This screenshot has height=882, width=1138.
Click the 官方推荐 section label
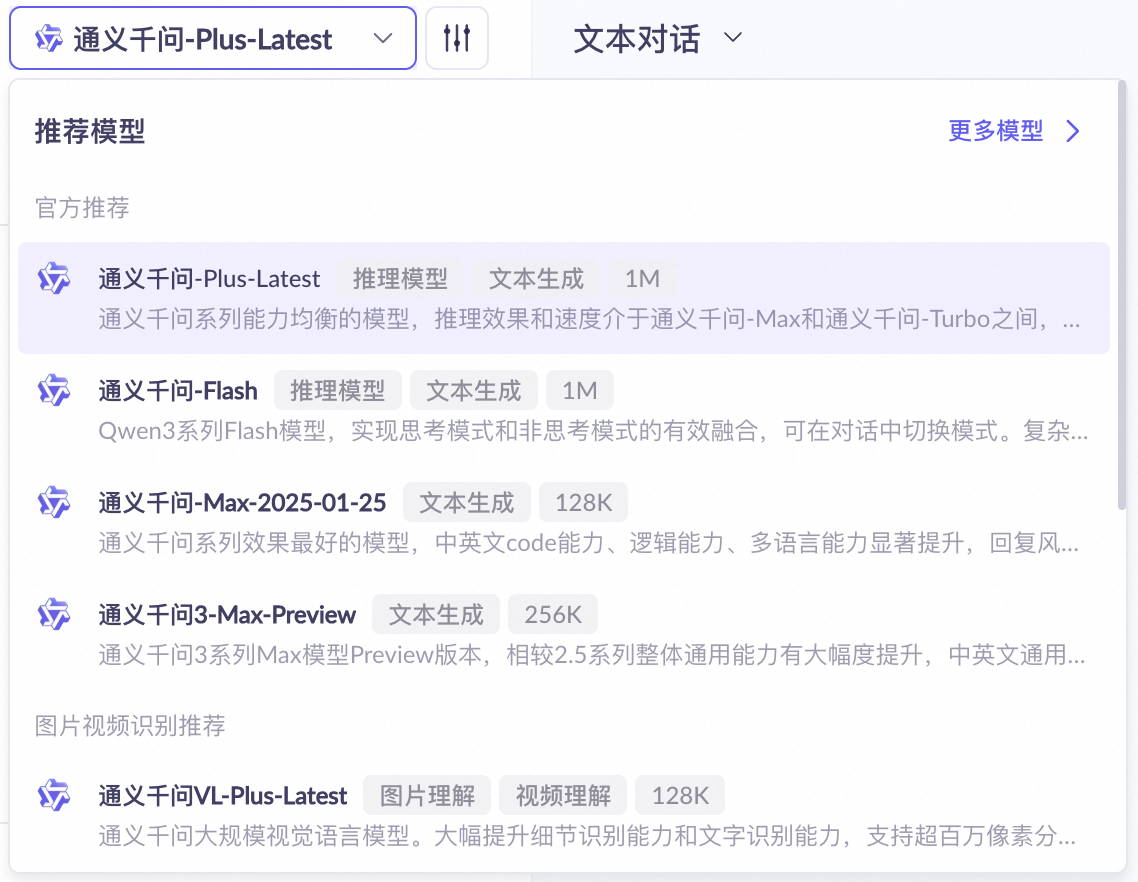tap(82, 208)
